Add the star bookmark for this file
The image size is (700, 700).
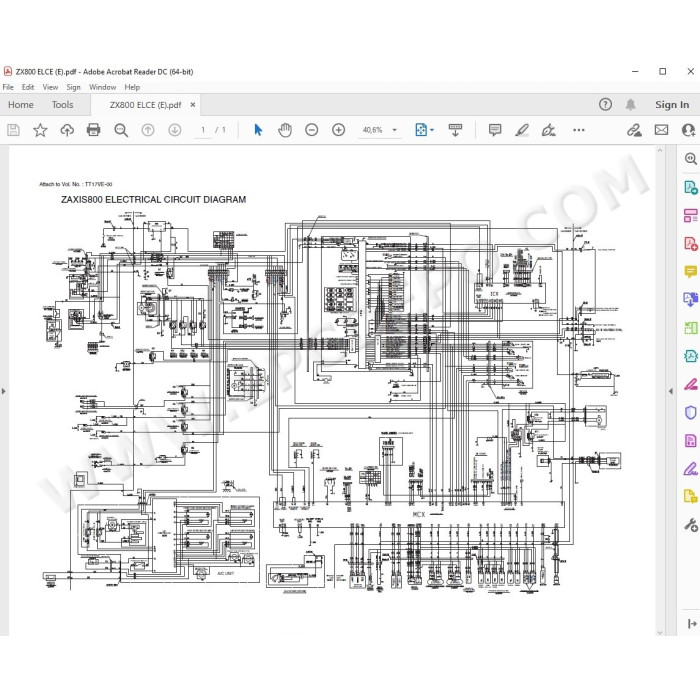40,130
